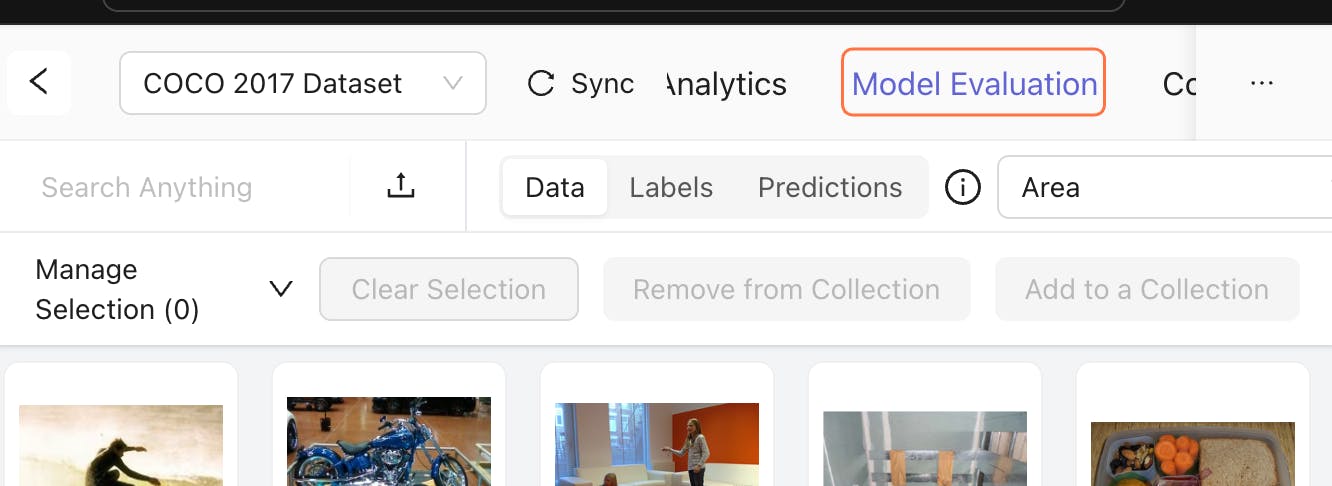Open the COCO 2017 Dataset dropdown
Screen dimensions: 1332x486
point(302,83)
